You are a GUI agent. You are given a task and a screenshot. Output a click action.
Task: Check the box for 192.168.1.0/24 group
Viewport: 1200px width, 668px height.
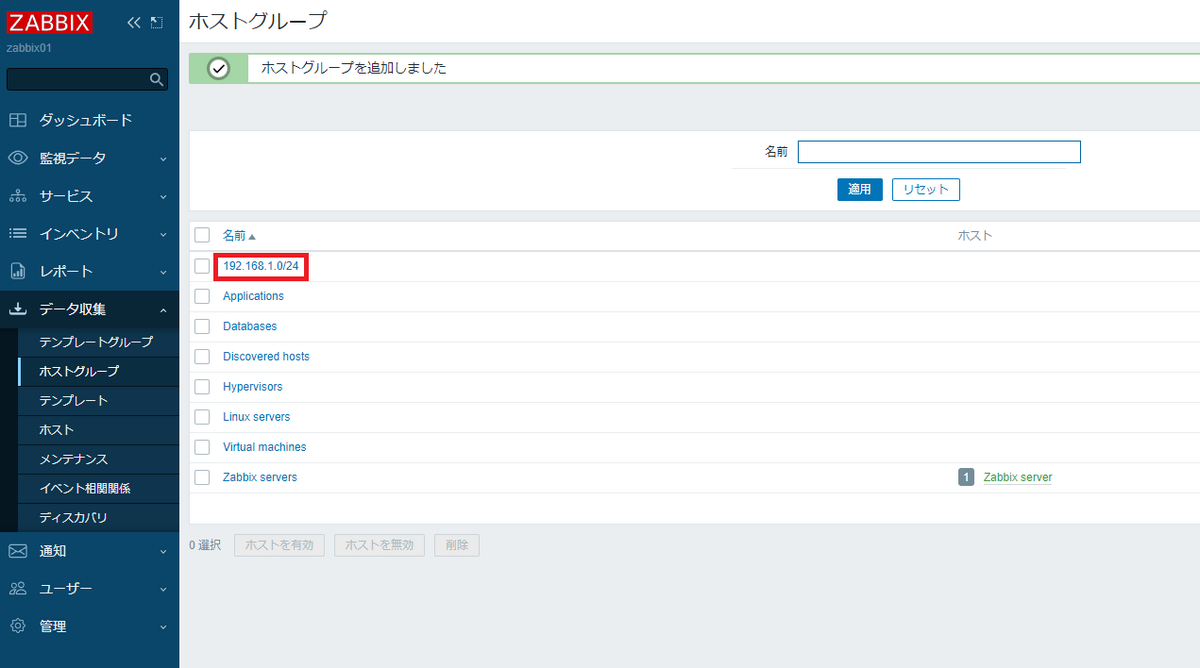[202, 266]
